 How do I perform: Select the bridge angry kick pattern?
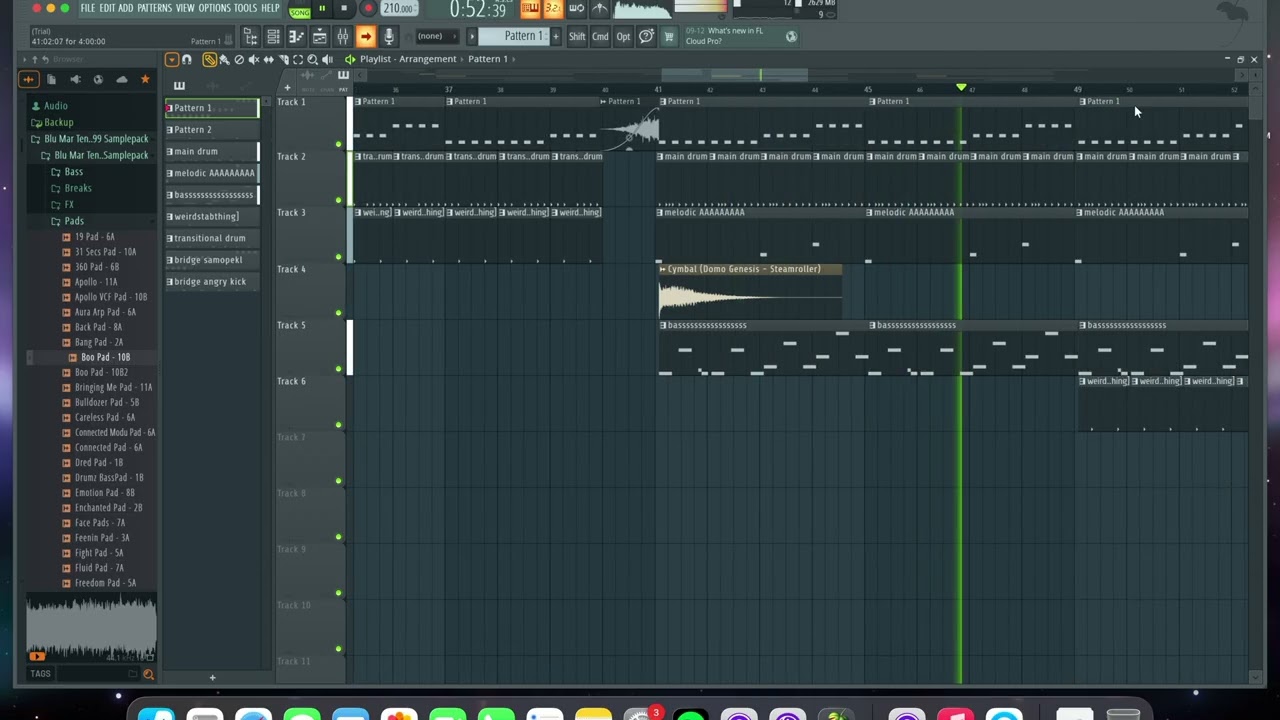tap(210, 282)
